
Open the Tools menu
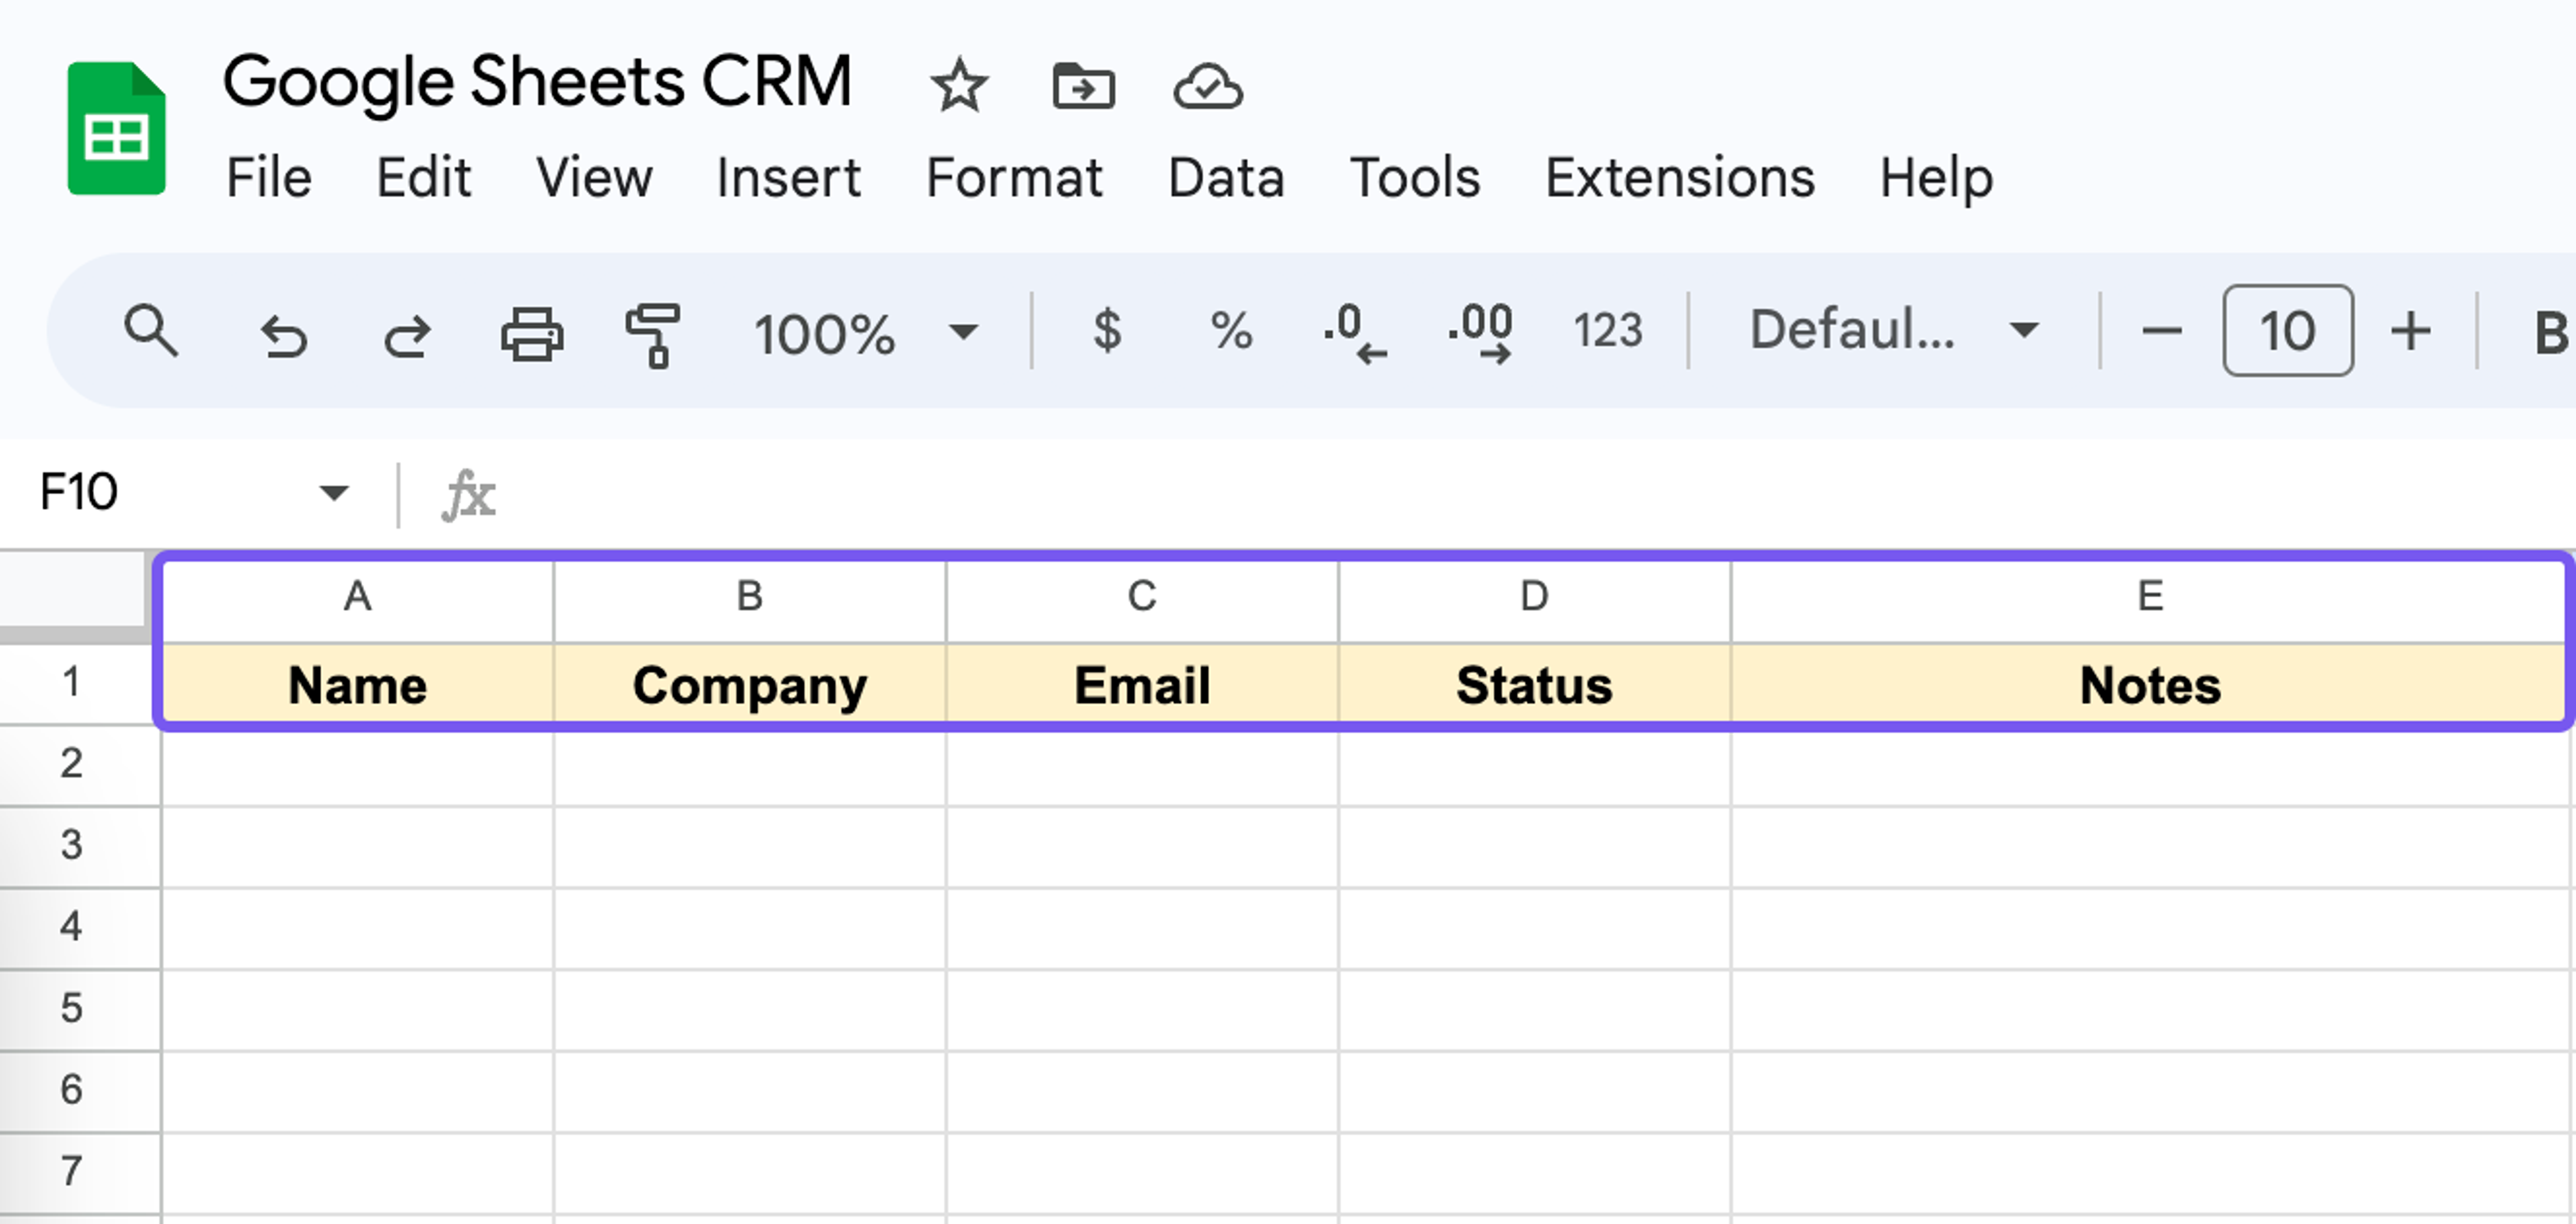pos(1415,178)
